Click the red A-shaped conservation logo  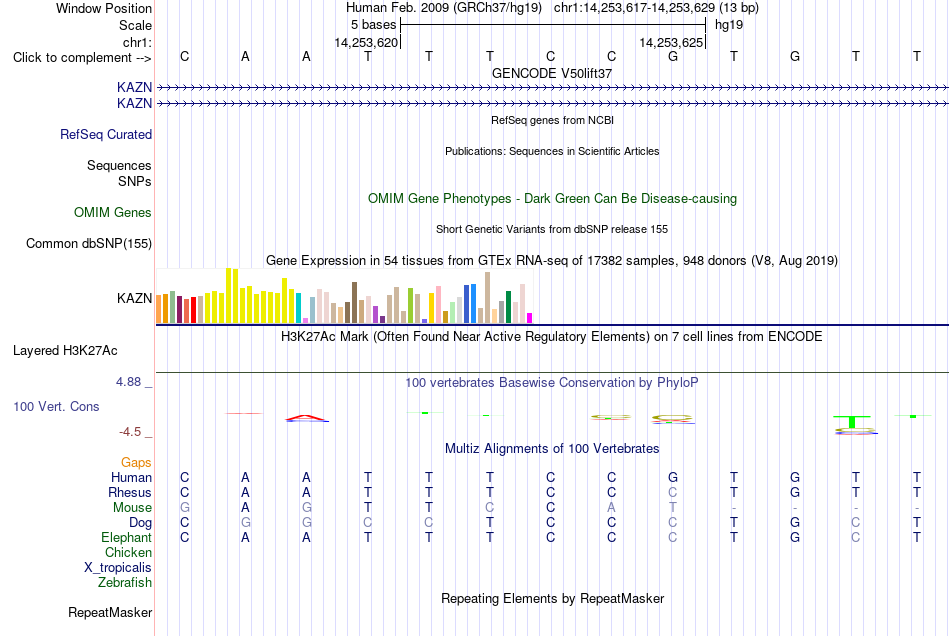click(x=307, y=418)
